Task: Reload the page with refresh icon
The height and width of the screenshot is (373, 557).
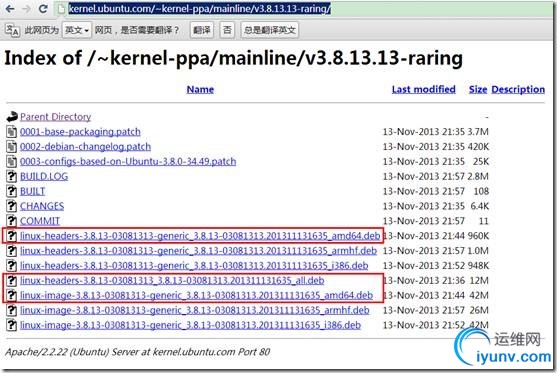Action: coord(43,9)
